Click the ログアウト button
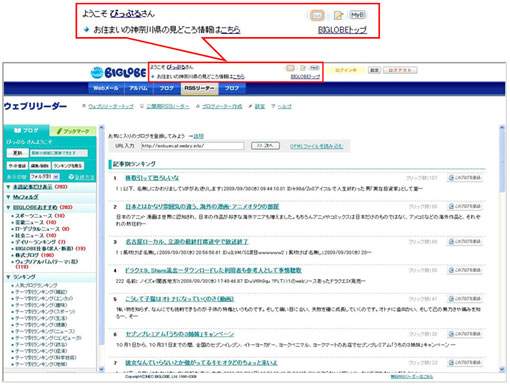This screenshot has height=385, width=510. click(400, 70)
